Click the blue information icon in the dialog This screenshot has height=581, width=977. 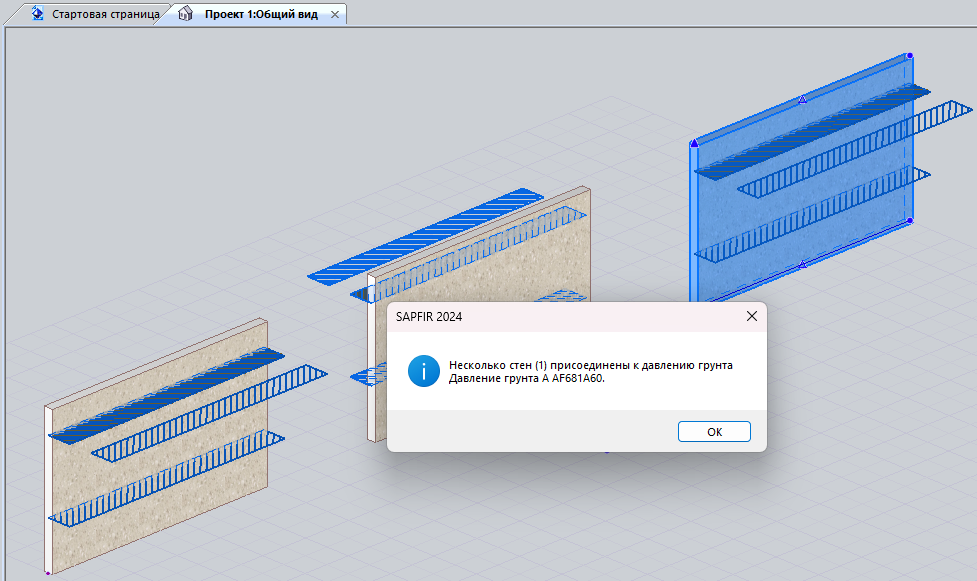point(423,371)
